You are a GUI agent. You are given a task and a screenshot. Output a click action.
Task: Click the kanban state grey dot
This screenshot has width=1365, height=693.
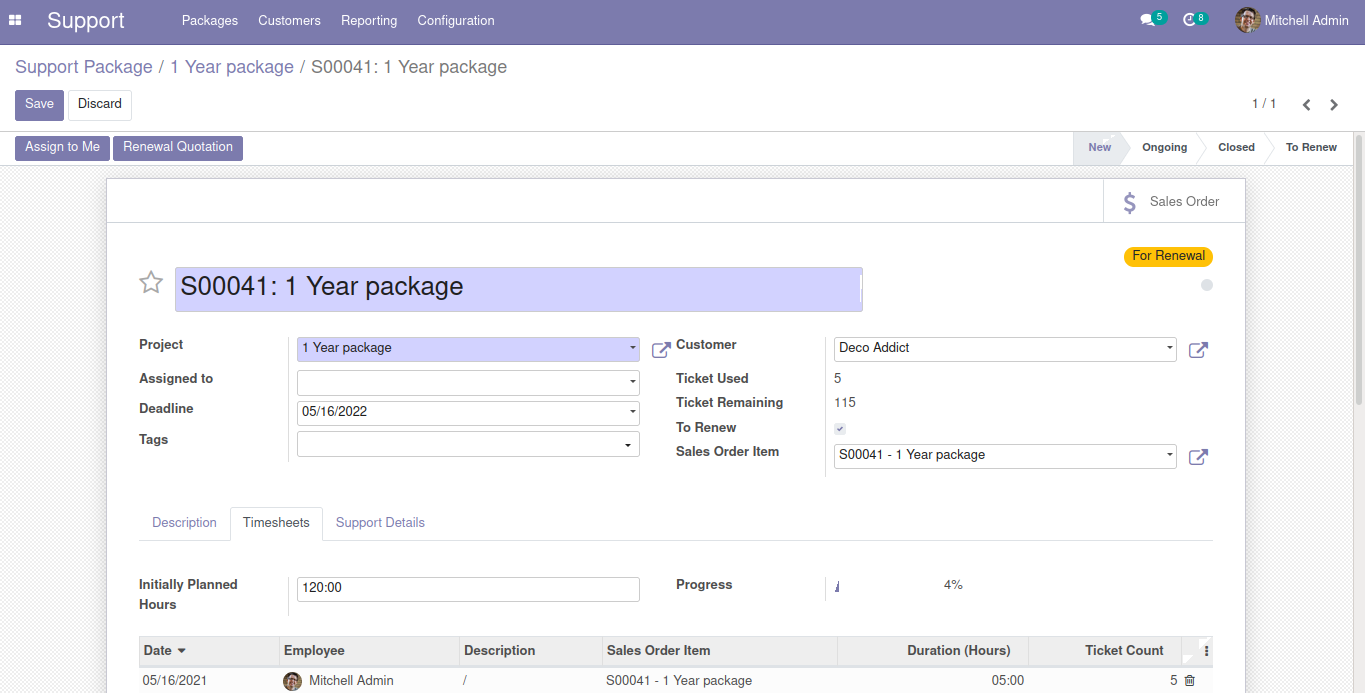click(1207, 285)
